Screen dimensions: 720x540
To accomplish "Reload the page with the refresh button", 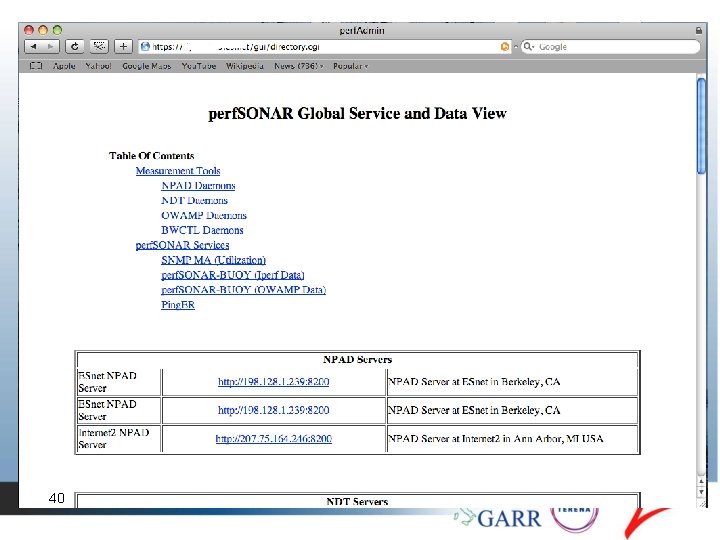I will 75,46.
